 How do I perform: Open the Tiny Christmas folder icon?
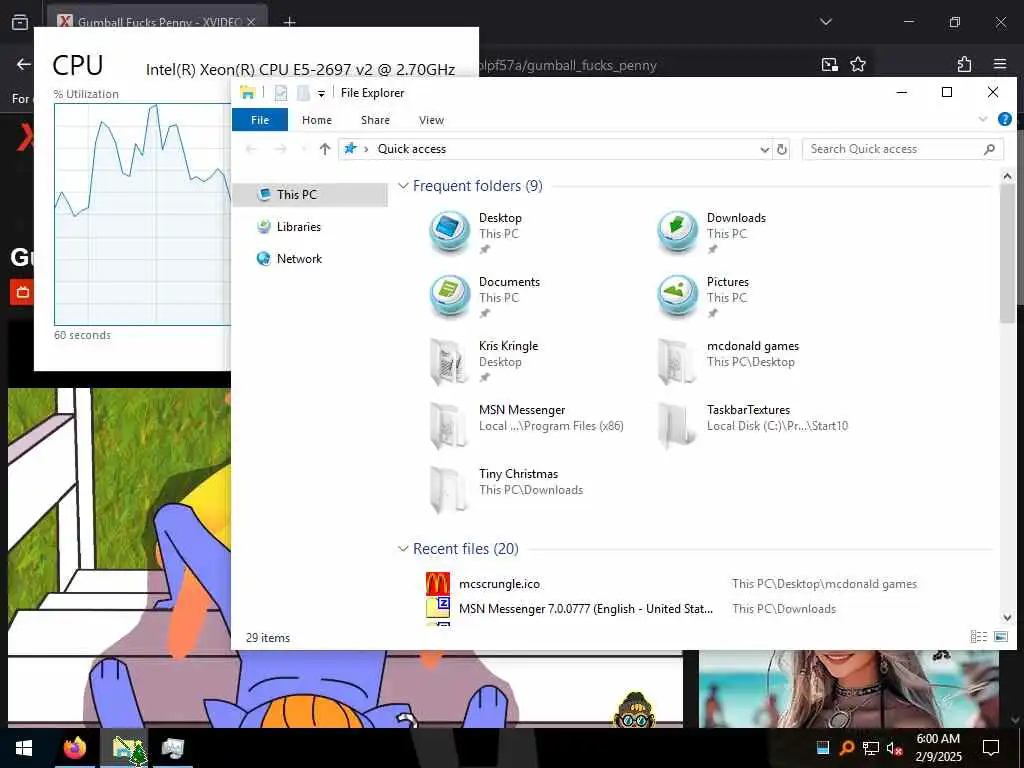coord(449,488)
